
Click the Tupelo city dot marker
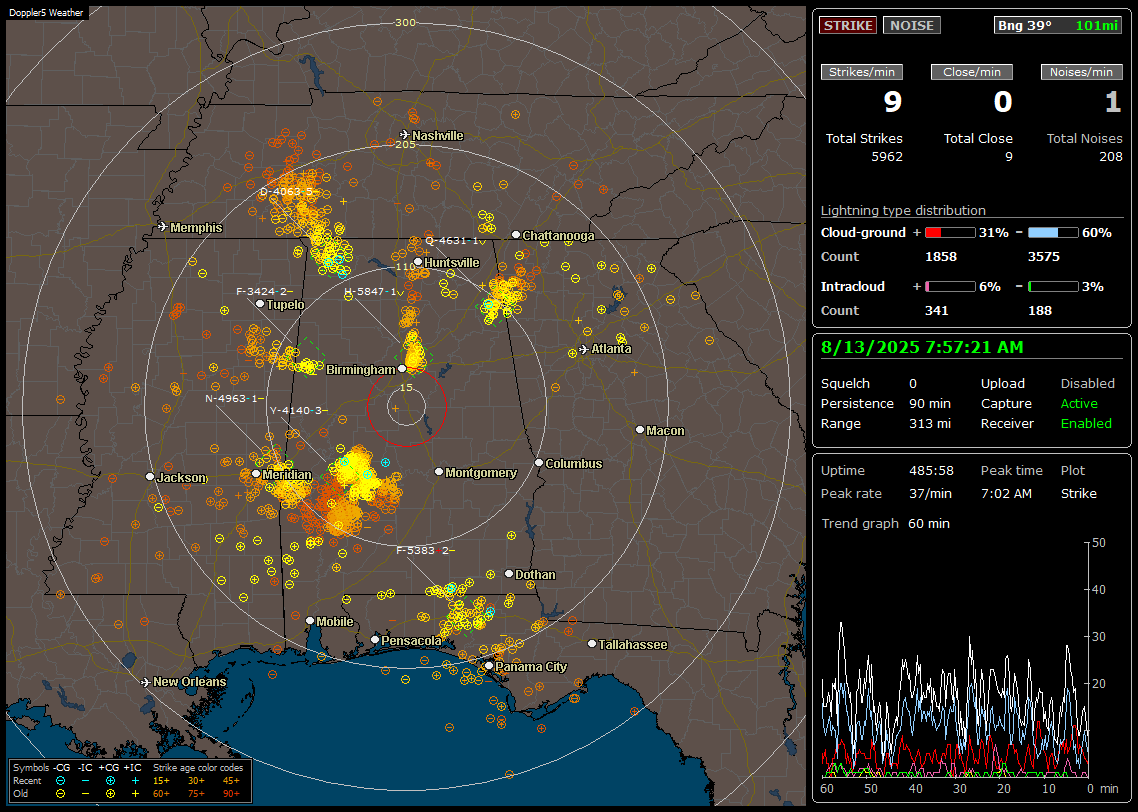pyautogui.click(x=261, y=304)
